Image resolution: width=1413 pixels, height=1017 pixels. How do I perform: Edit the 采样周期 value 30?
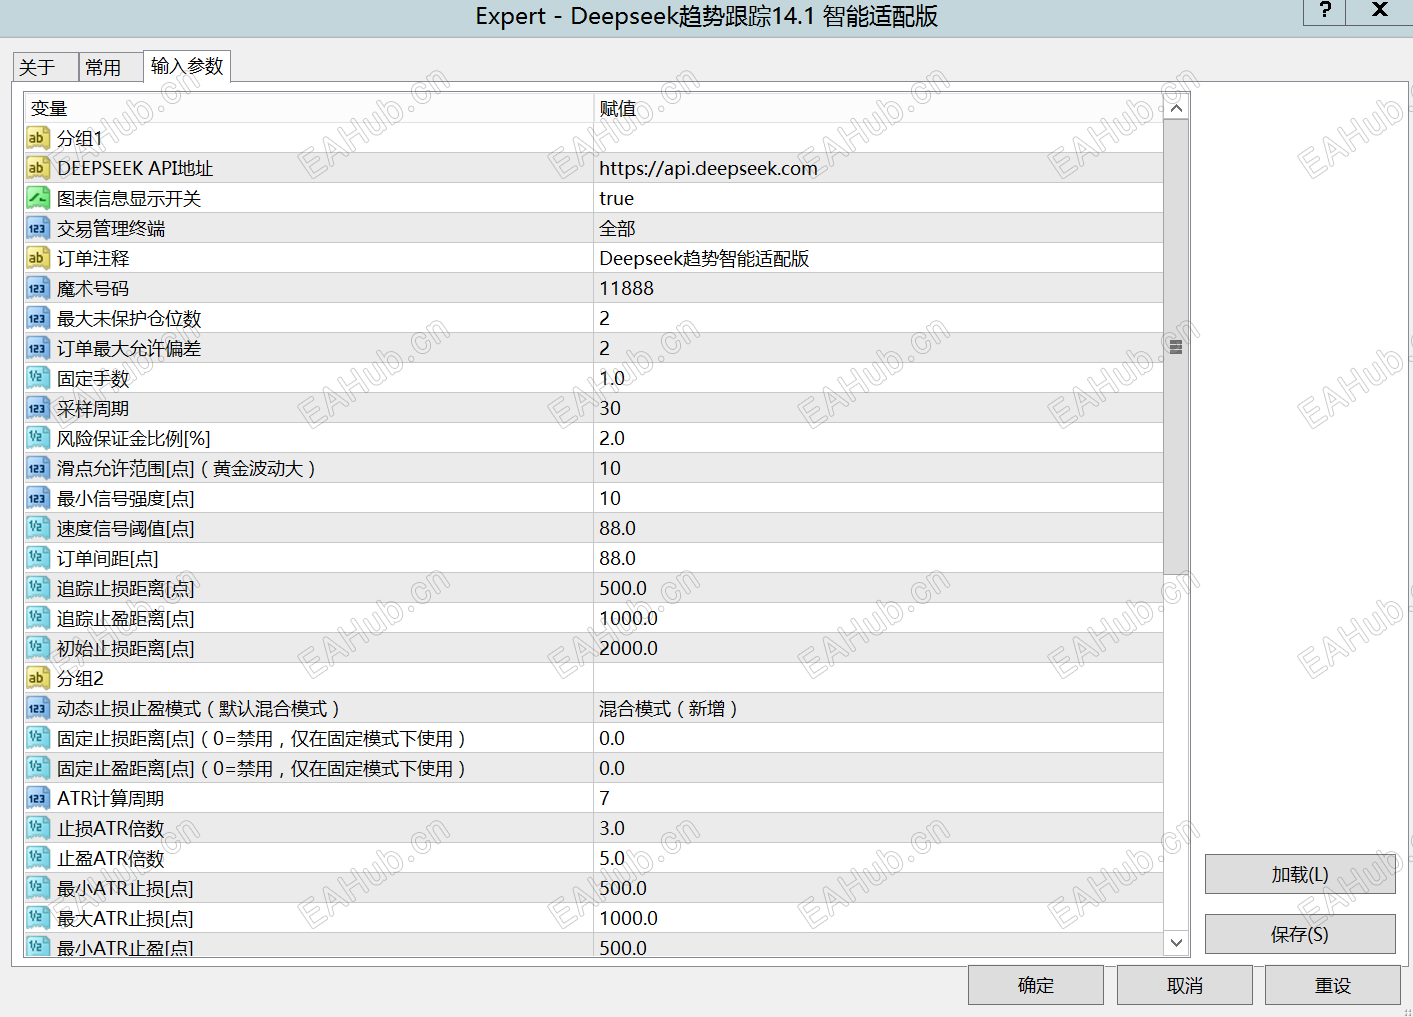(878, 408)
